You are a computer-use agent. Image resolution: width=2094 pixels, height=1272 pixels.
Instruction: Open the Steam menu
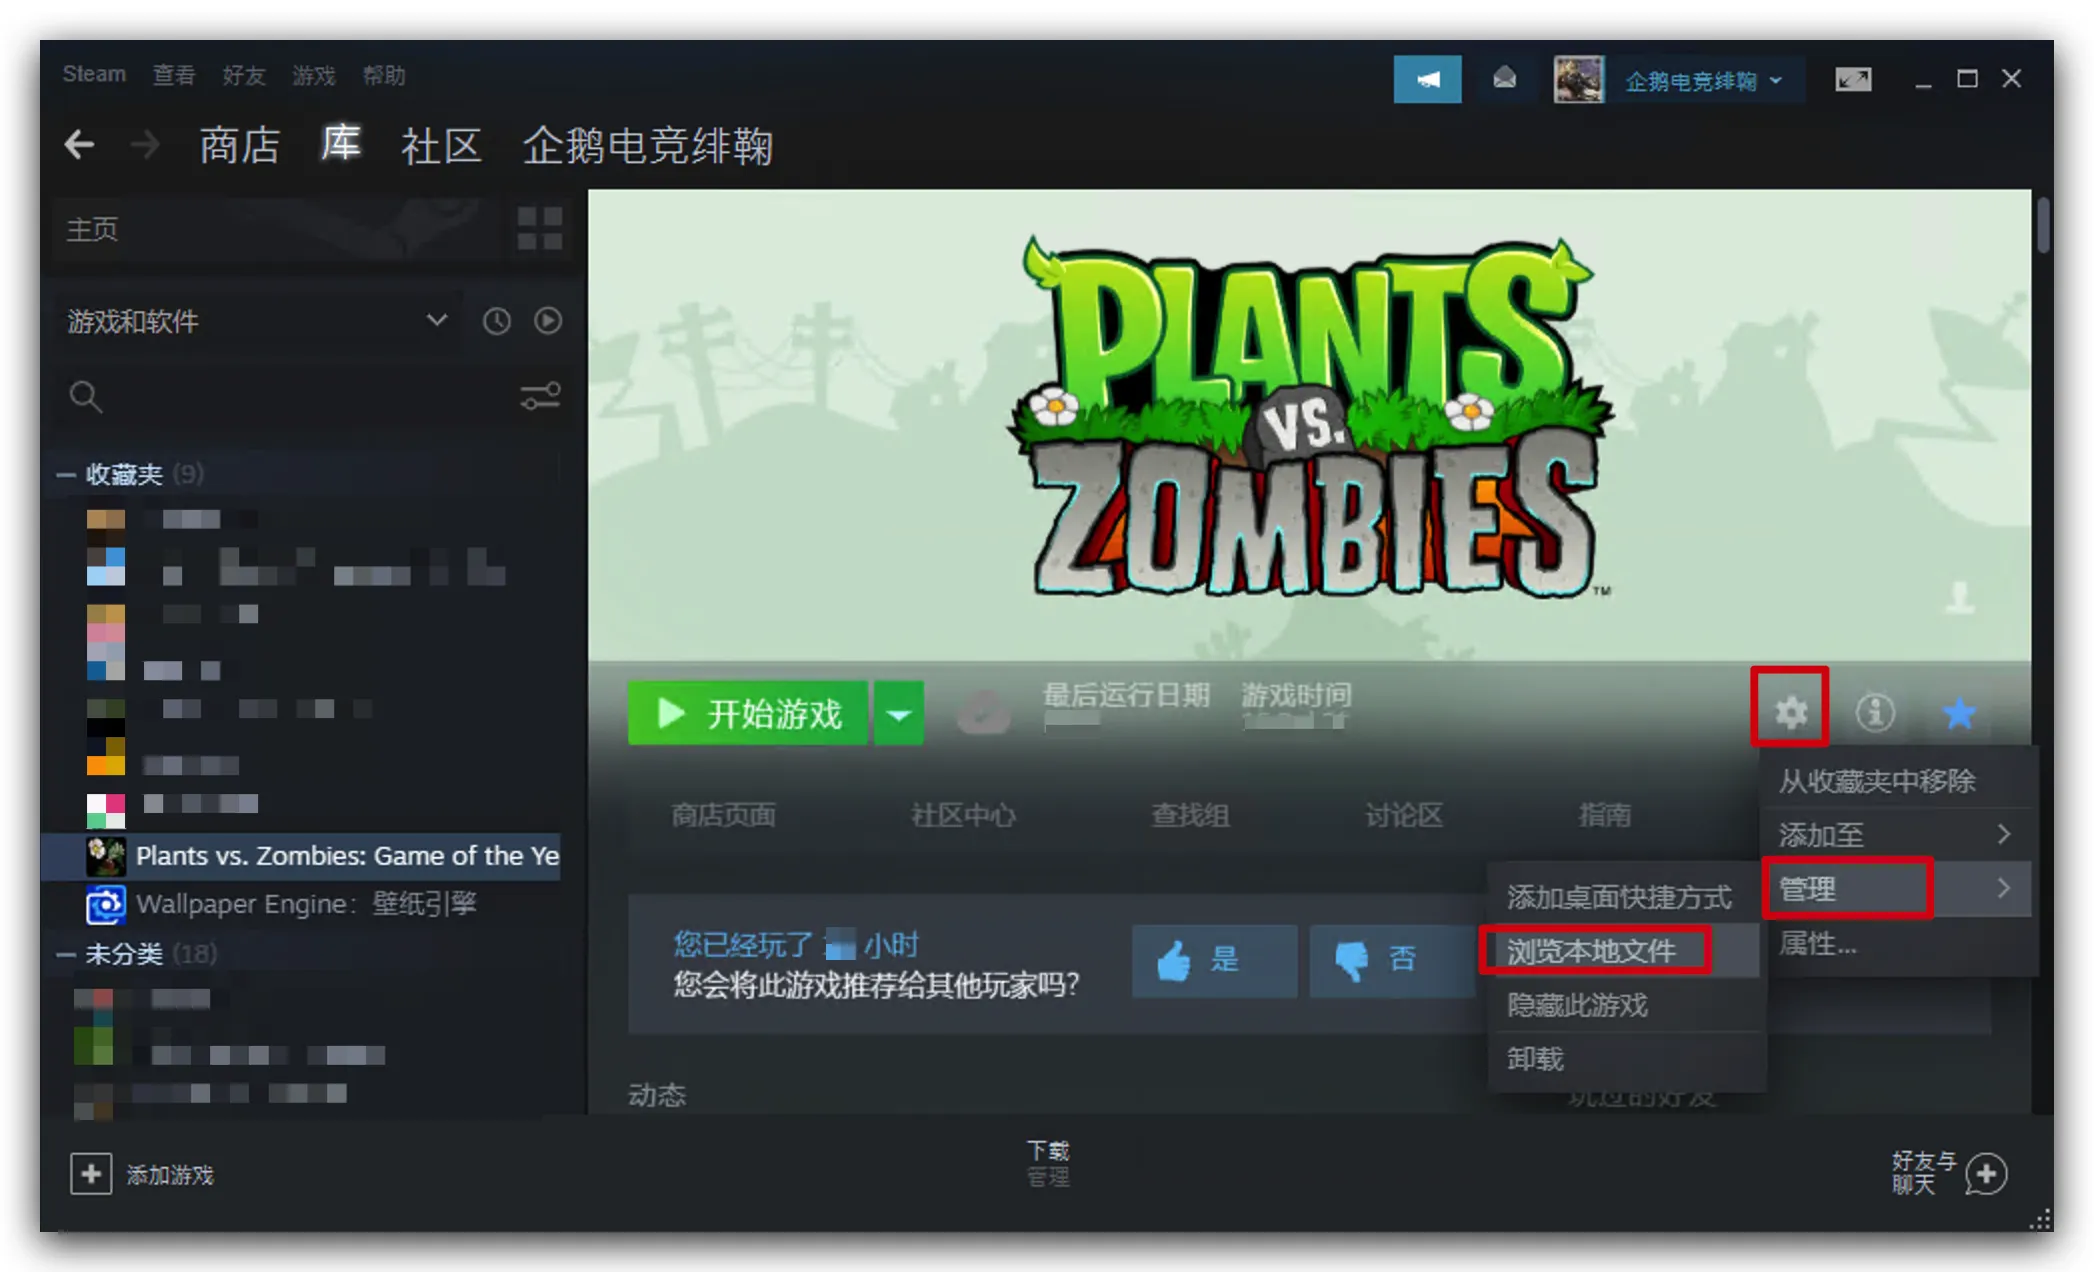coord(94,74)
